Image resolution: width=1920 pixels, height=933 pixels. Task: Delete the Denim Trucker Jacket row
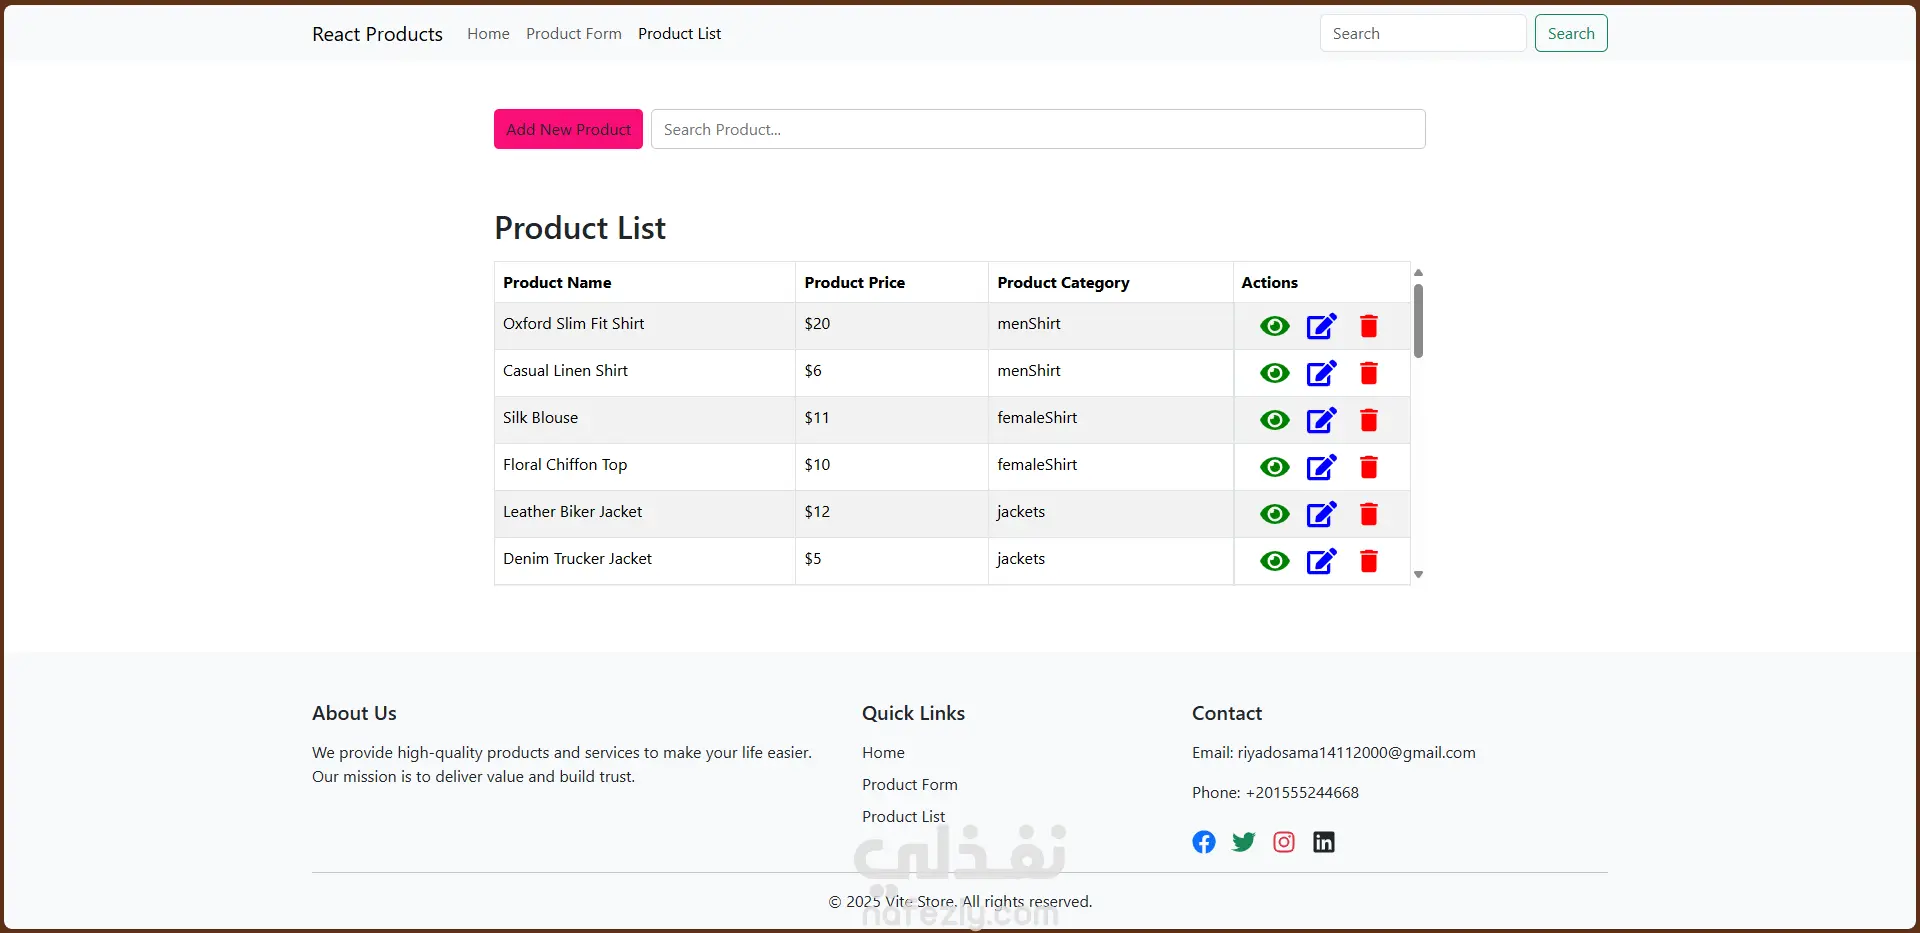(1369, 561)
